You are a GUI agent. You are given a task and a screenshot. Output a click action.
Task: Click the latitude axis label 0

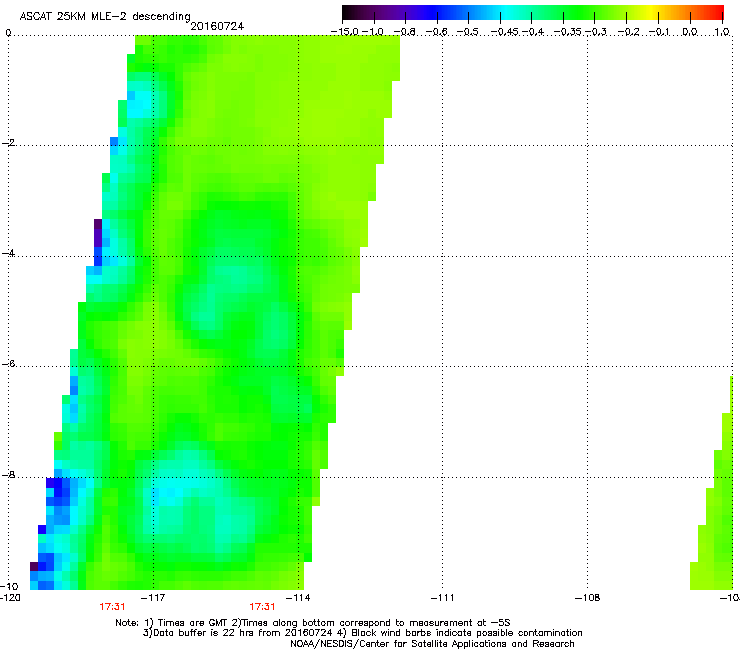[8, 33]
